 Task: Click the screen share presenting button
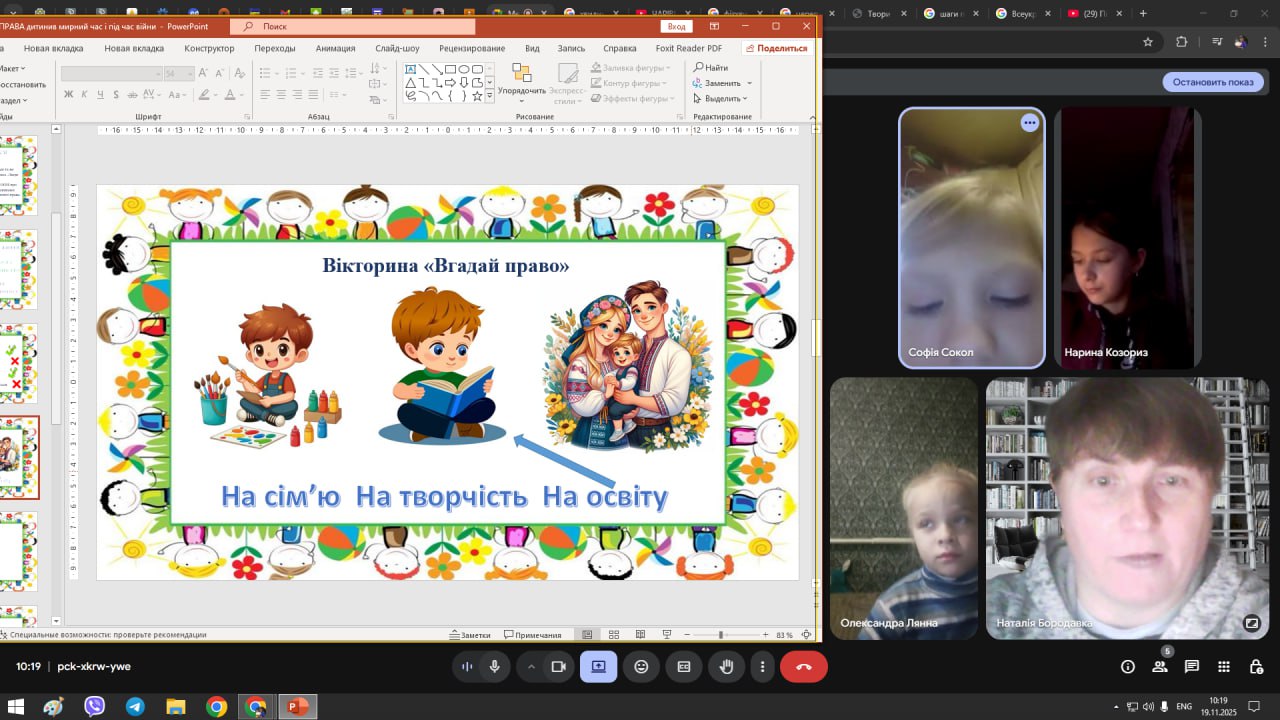point(598,667)
